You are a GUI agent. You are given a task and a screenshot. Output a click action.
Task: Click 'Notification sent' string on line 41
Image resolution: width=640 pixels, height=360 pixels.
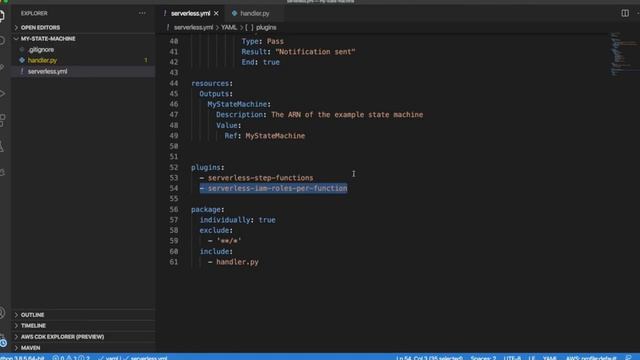click(x=315, y=52)
